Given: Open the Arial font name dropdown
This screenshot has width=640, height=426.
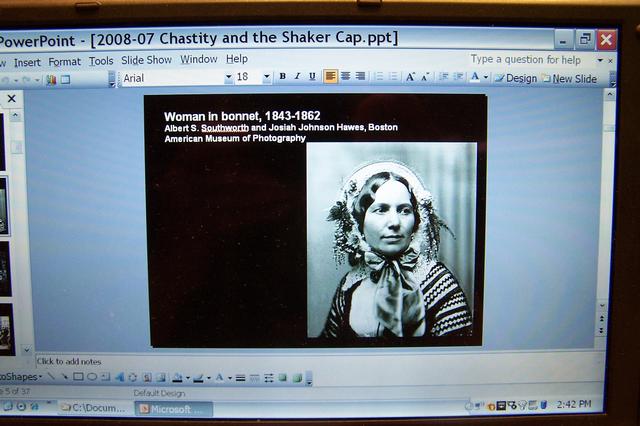Looking at the screenshot, I should (x=228, y=77).
